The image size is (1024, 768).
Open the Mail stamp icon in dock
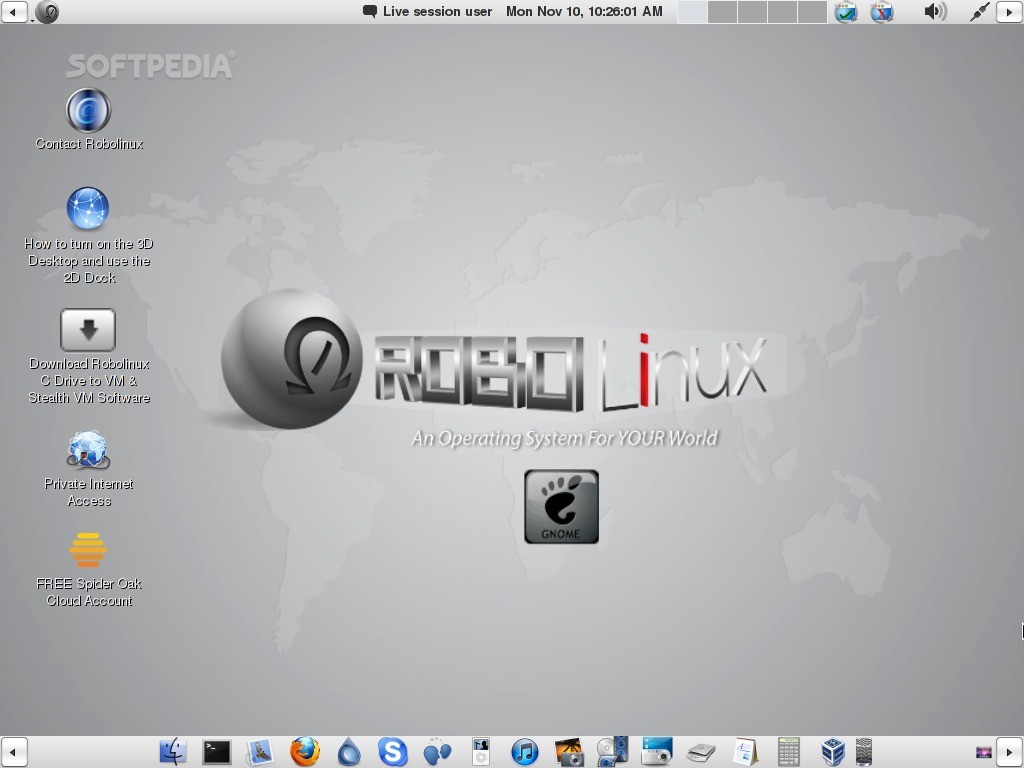pos(260,752)
